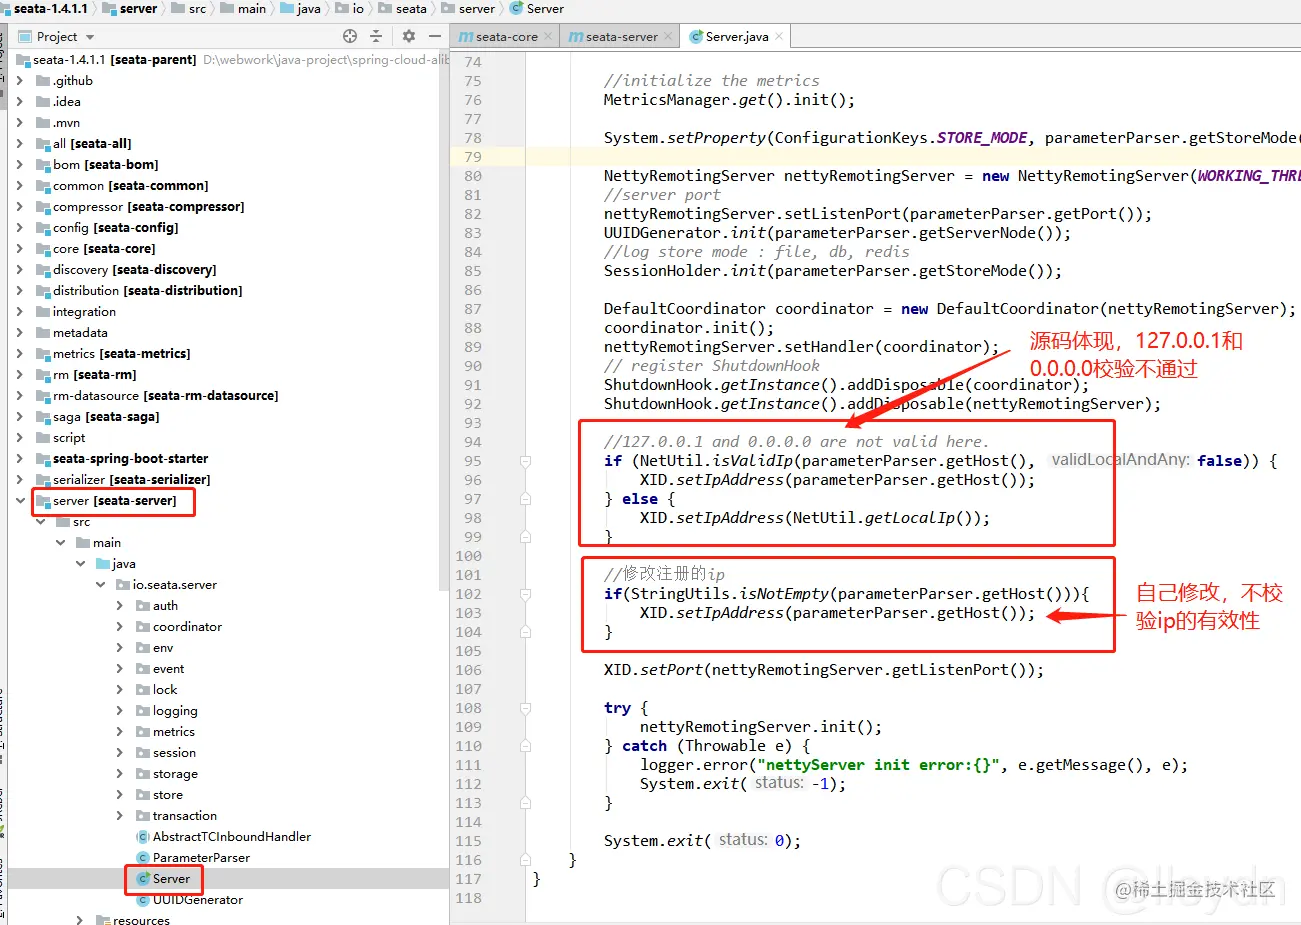Image resolution: width=1301 pixels, height=925 pixels.
Task: Expand the transaction package
Action: tap(120, 816)
